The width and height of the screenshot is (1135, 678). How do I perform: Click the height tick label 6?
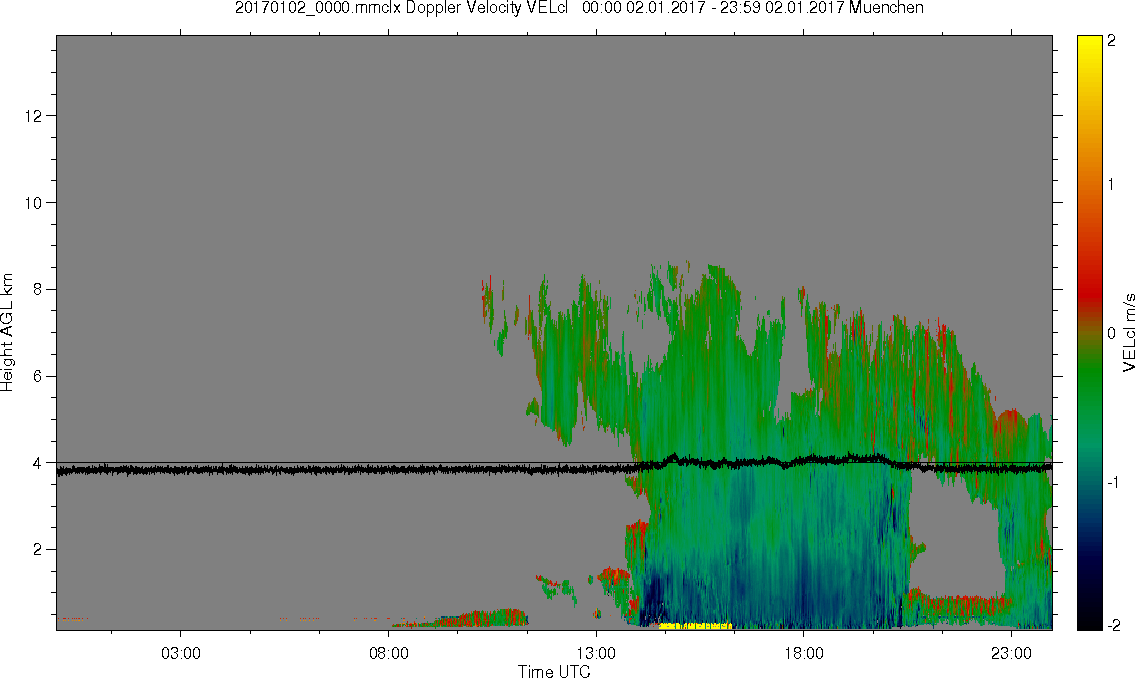coord(38,376)
